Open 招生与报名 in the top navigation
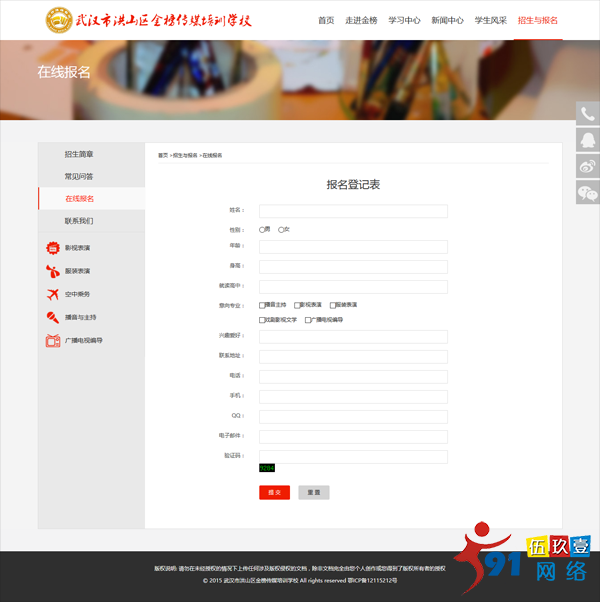600x602 pixels. (537, 20)
